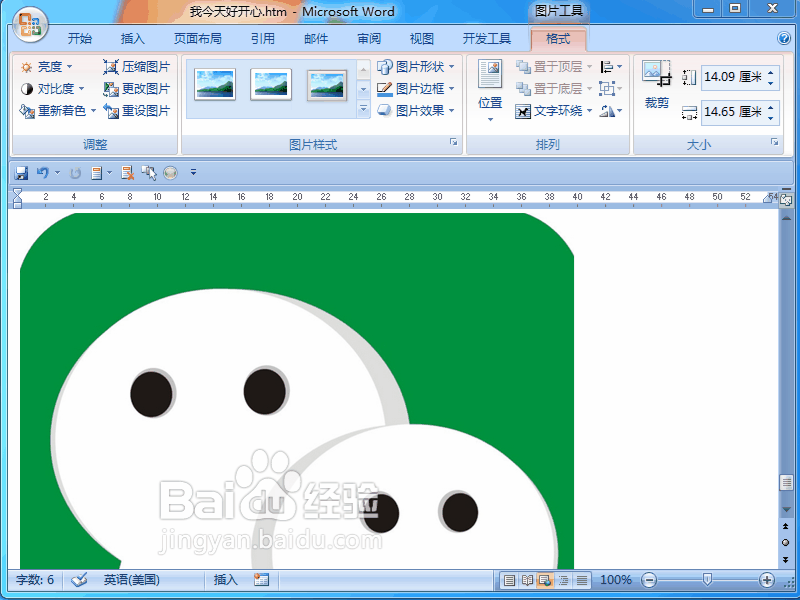The width and height of the screenshot is (800, 600).
Task: Open text wrapping (文字环绕) menu
Action: [554, 111]
